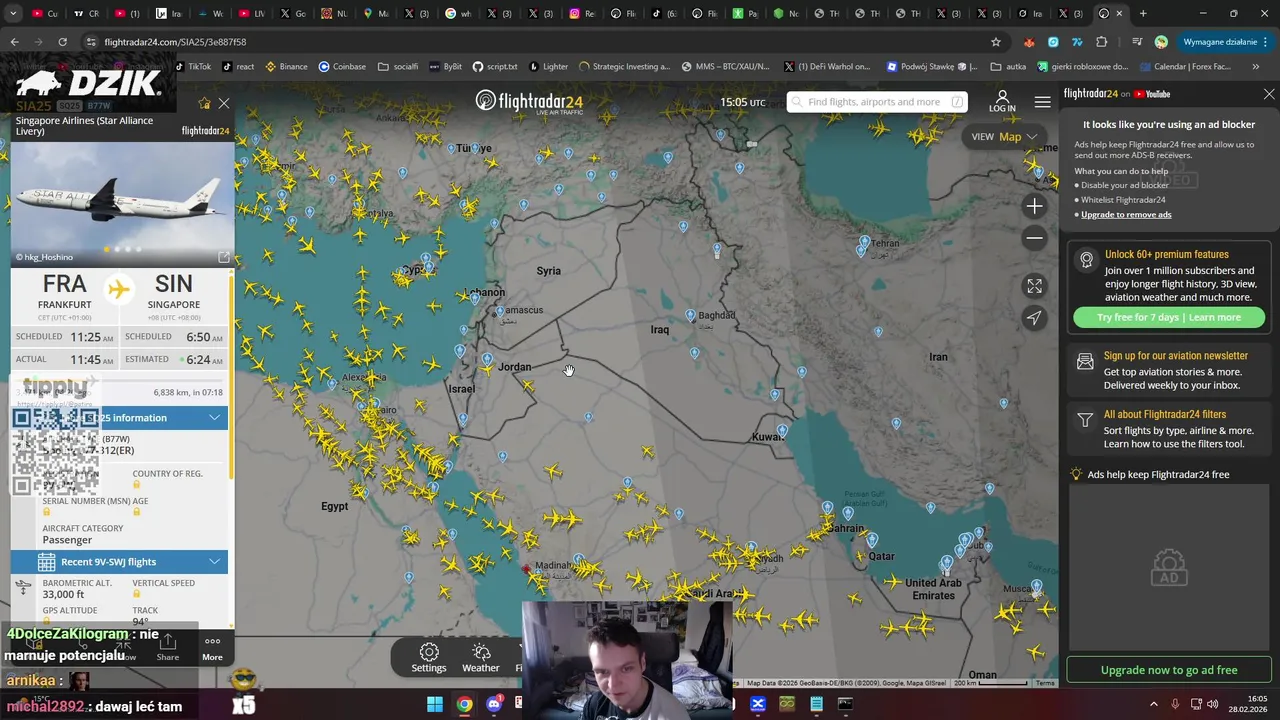The width and height of the screenshot is (1280, 720).
Task: Click the browser address bar URL
Action: [x=175, y=42]
